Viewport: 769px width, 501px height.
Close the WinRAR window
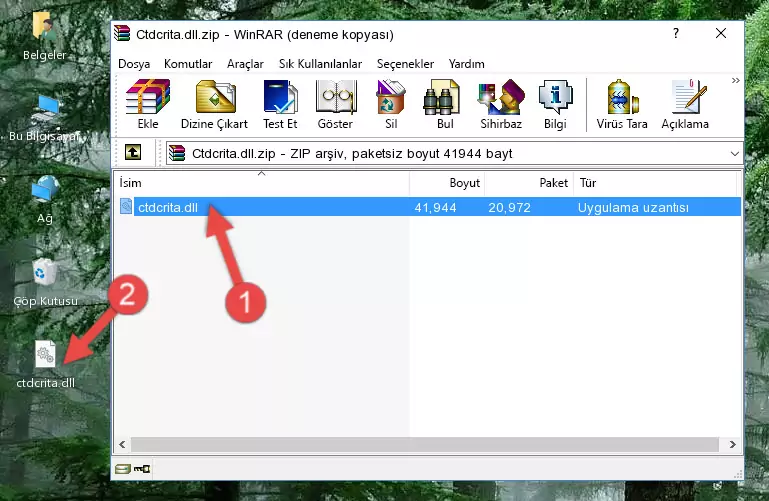(721, 33)
